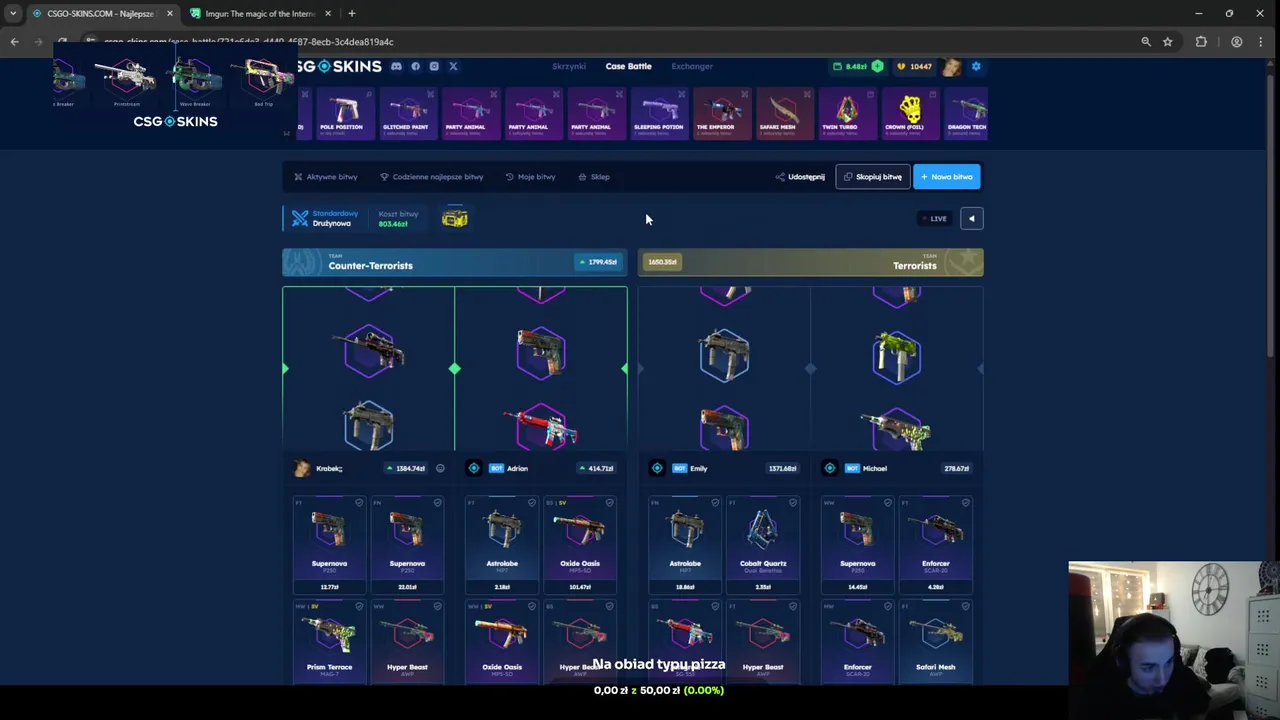This screenshot has width=1280, height=720.
Task: Click Bot Emily's avatar icon
Action: [657, 468]
